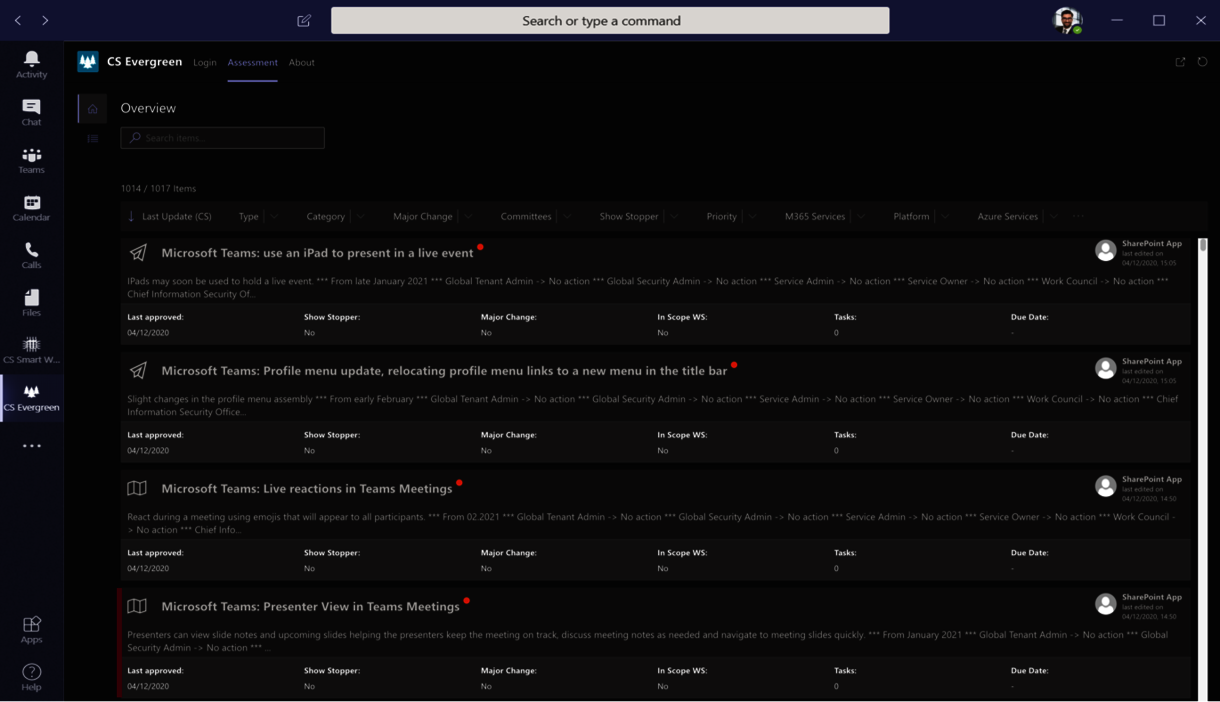Switch to the Login tab
Viewport: 1220px width, 702px height.
(205, 62)
